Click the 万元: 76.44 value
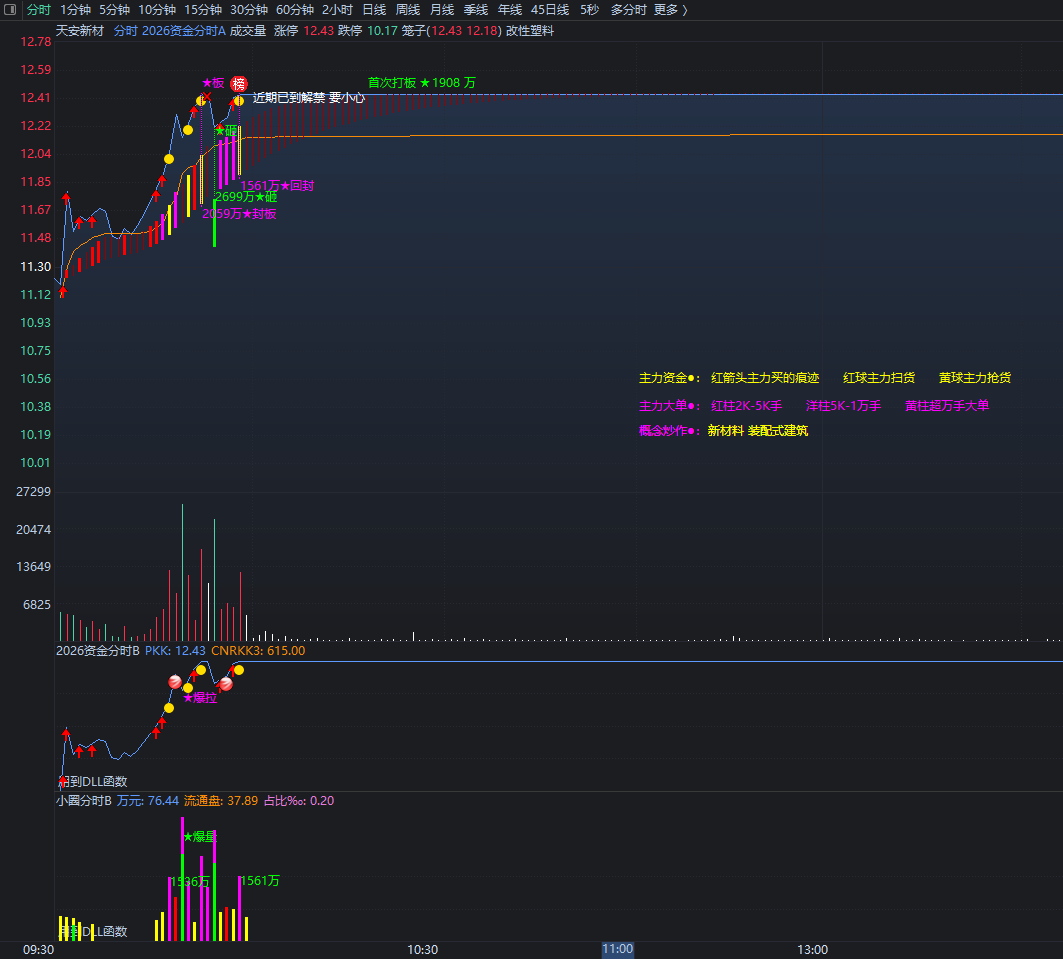1063x959 pixels. pos(148,800)
